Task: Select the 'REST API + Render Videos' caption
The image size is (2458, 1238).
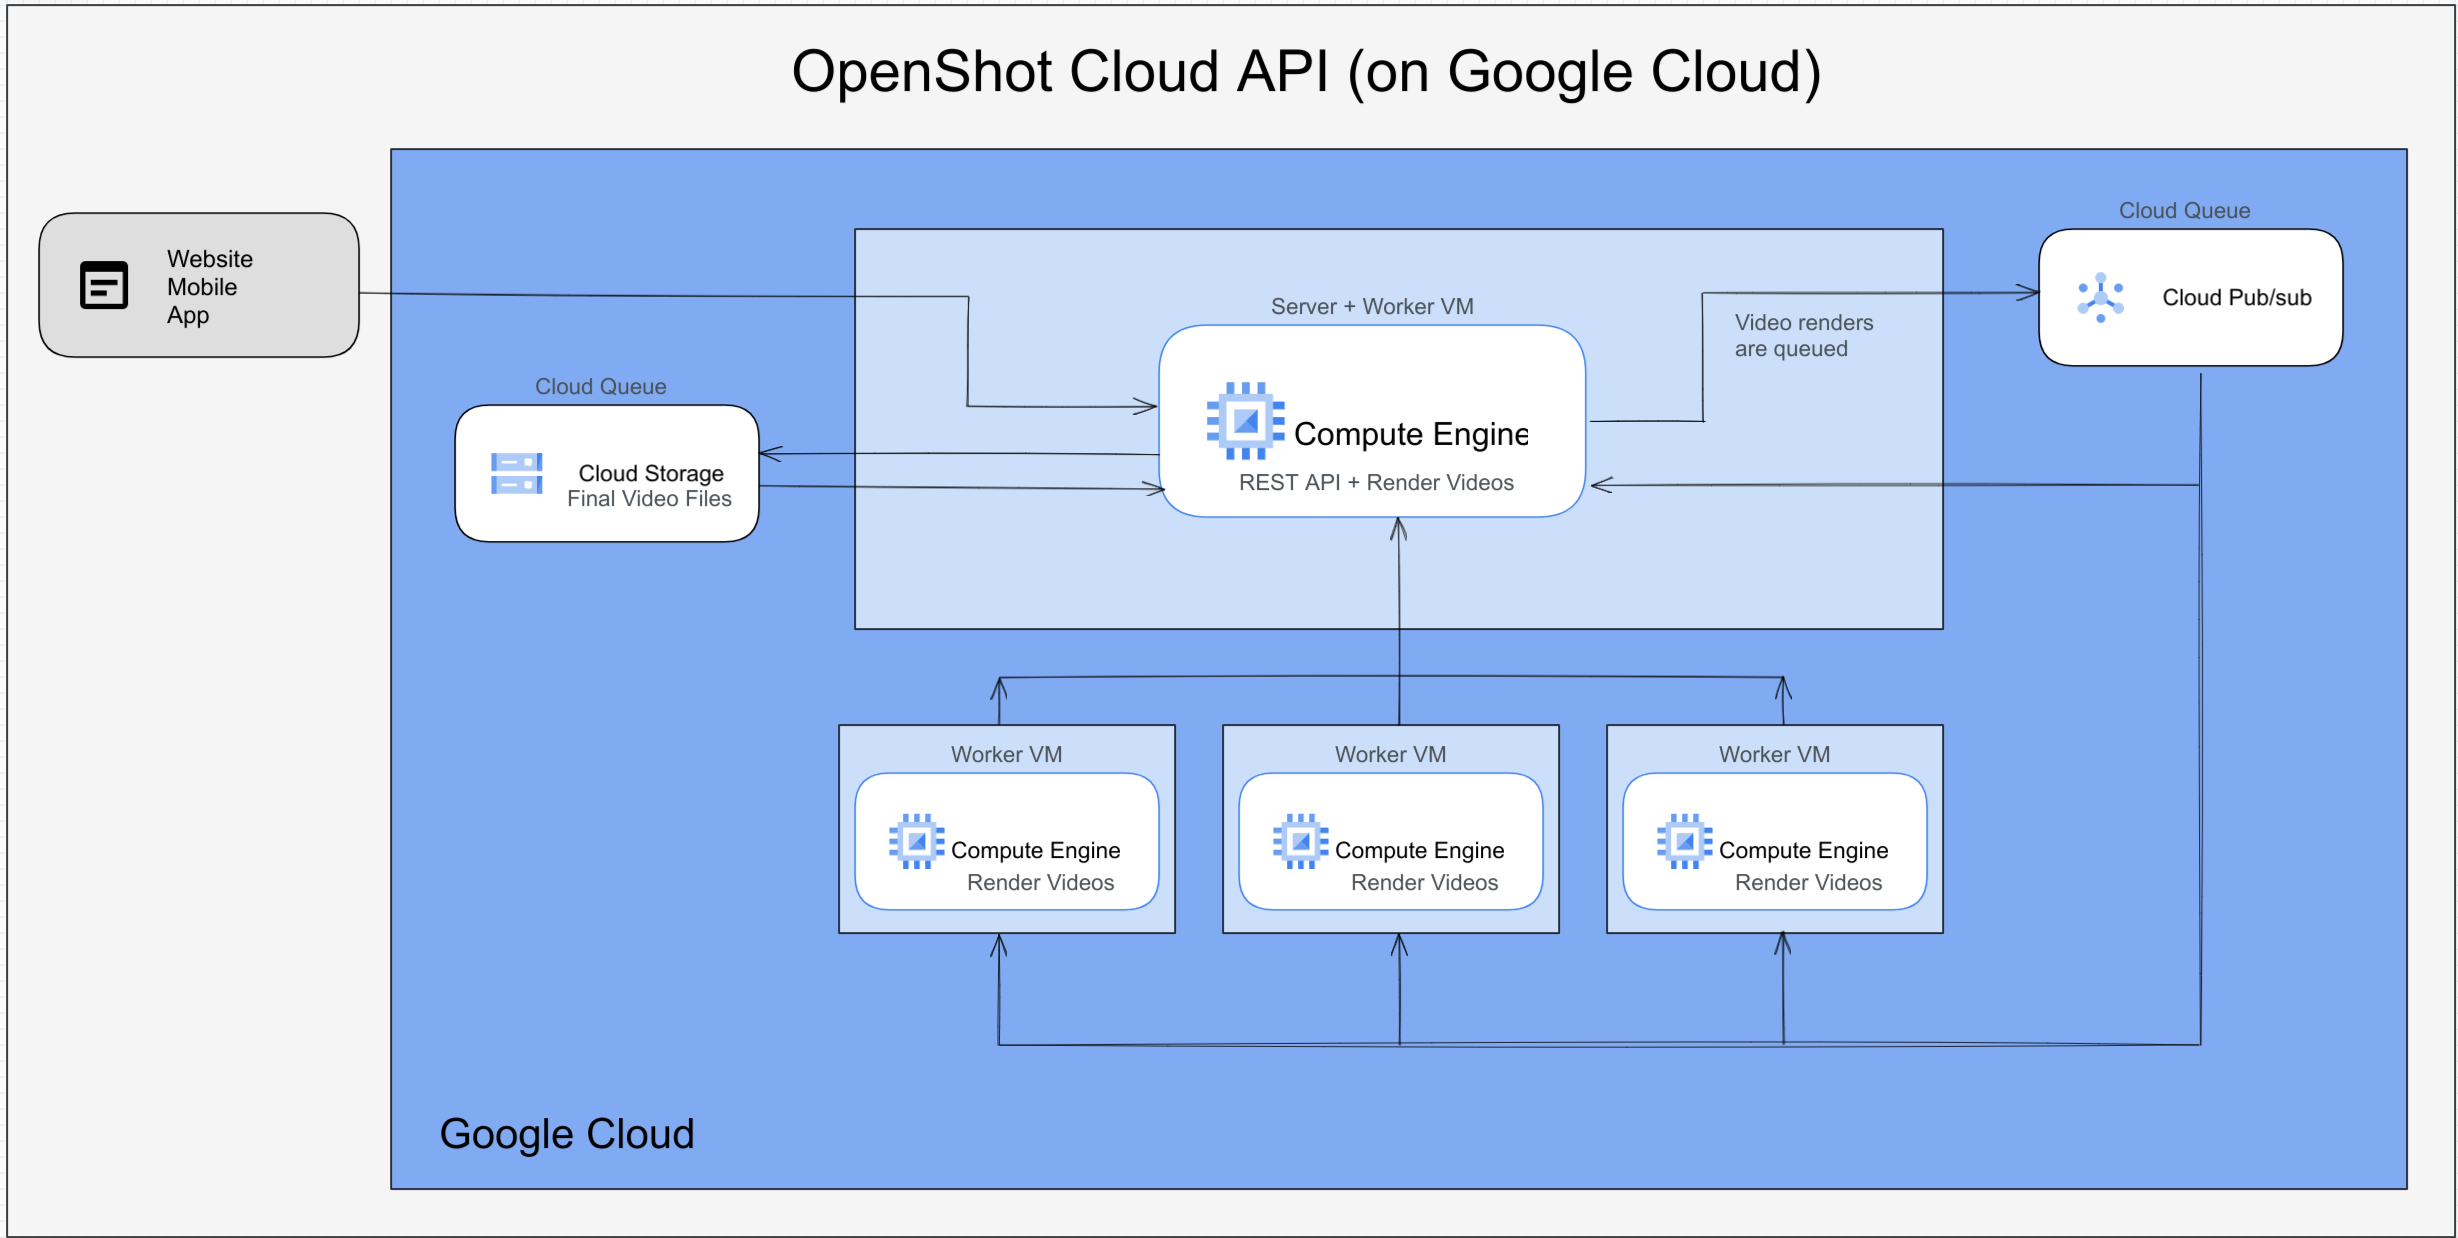Action: (1376, 483)
